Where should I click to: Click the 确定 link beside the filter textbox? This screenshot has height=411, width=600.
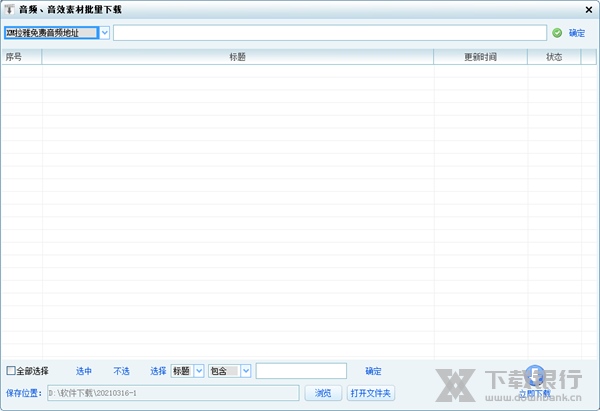tap(373, 371)
